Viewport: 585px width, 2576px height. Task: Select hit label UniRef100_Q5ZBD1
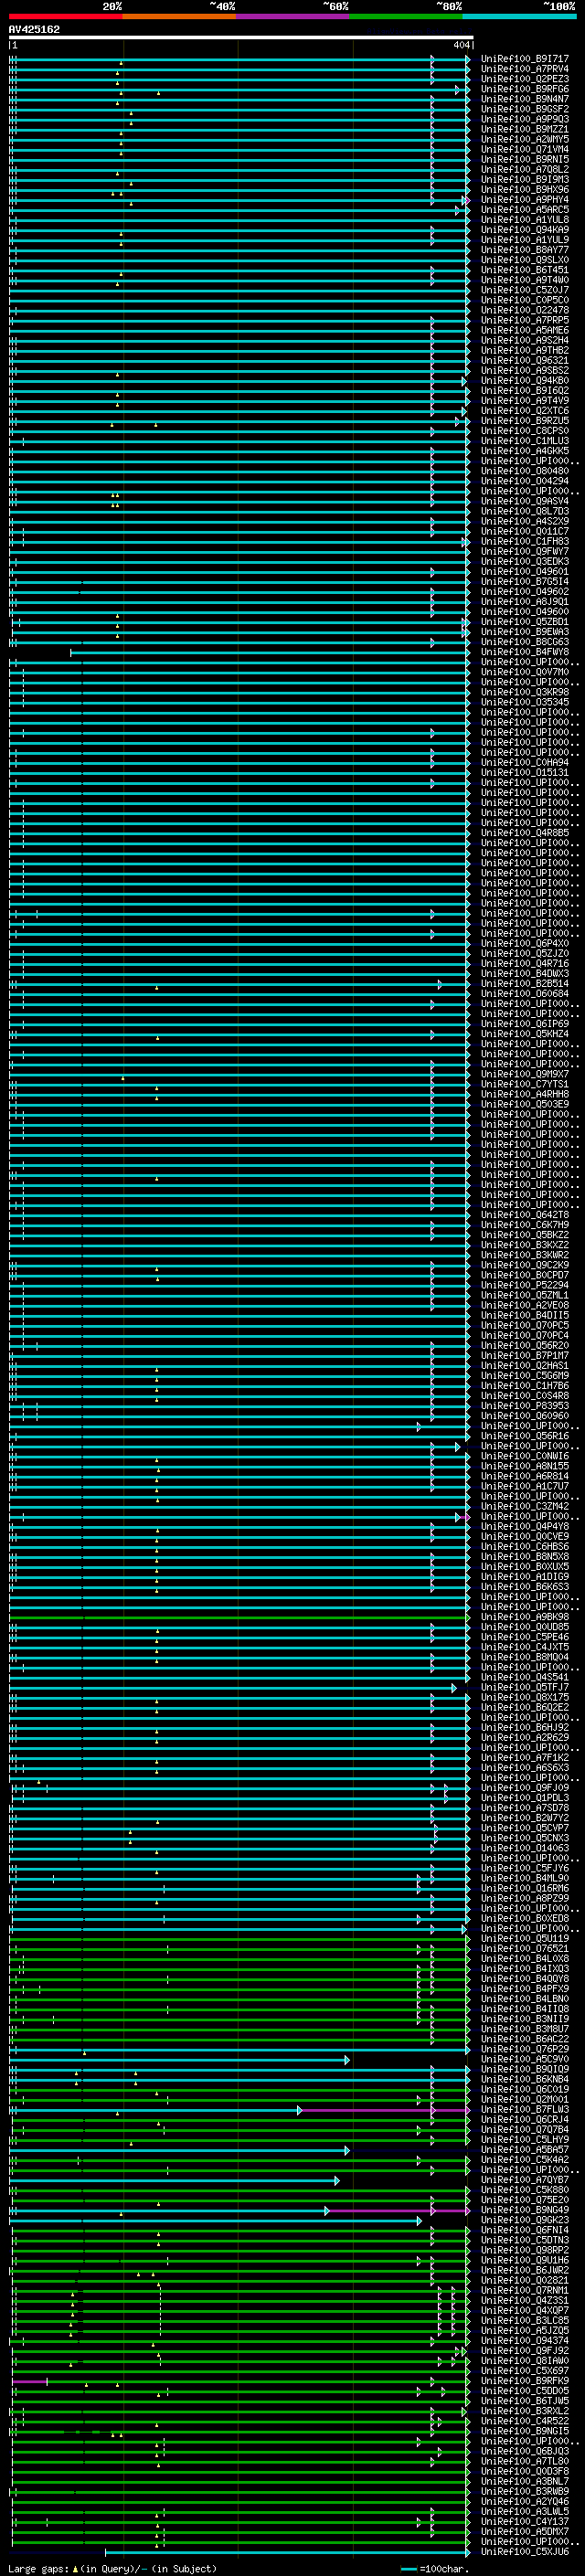point(525,622)
